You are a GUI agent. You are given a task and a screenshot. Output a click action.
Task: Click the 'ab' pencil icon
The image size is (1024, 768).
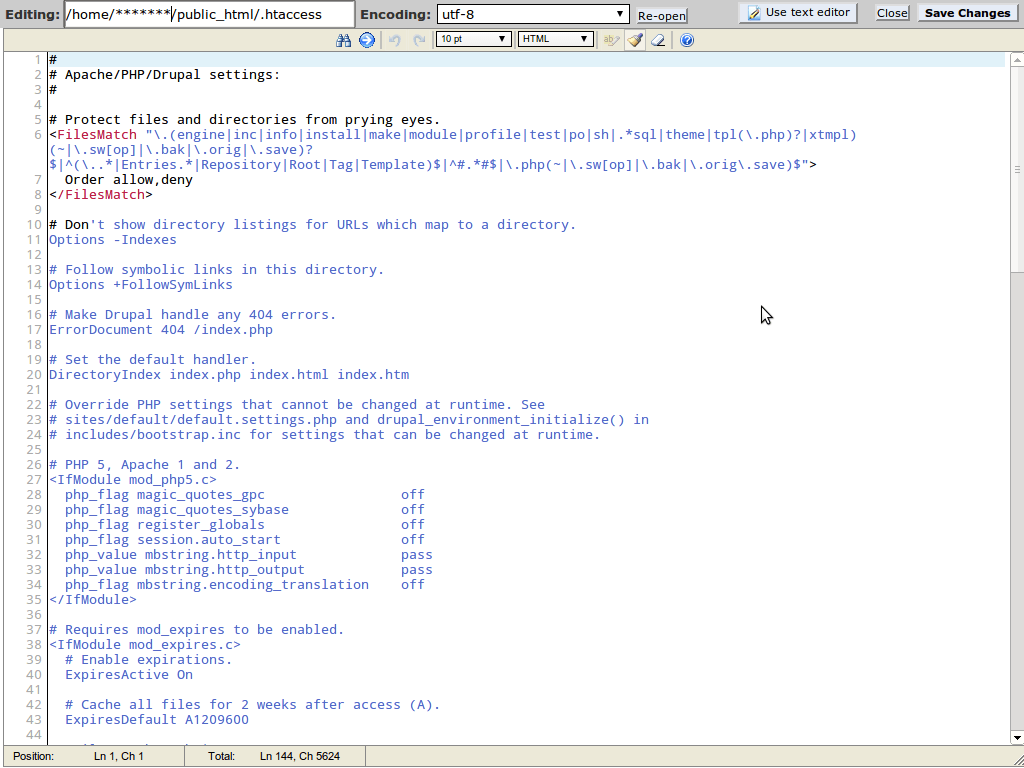click(611, 40)
